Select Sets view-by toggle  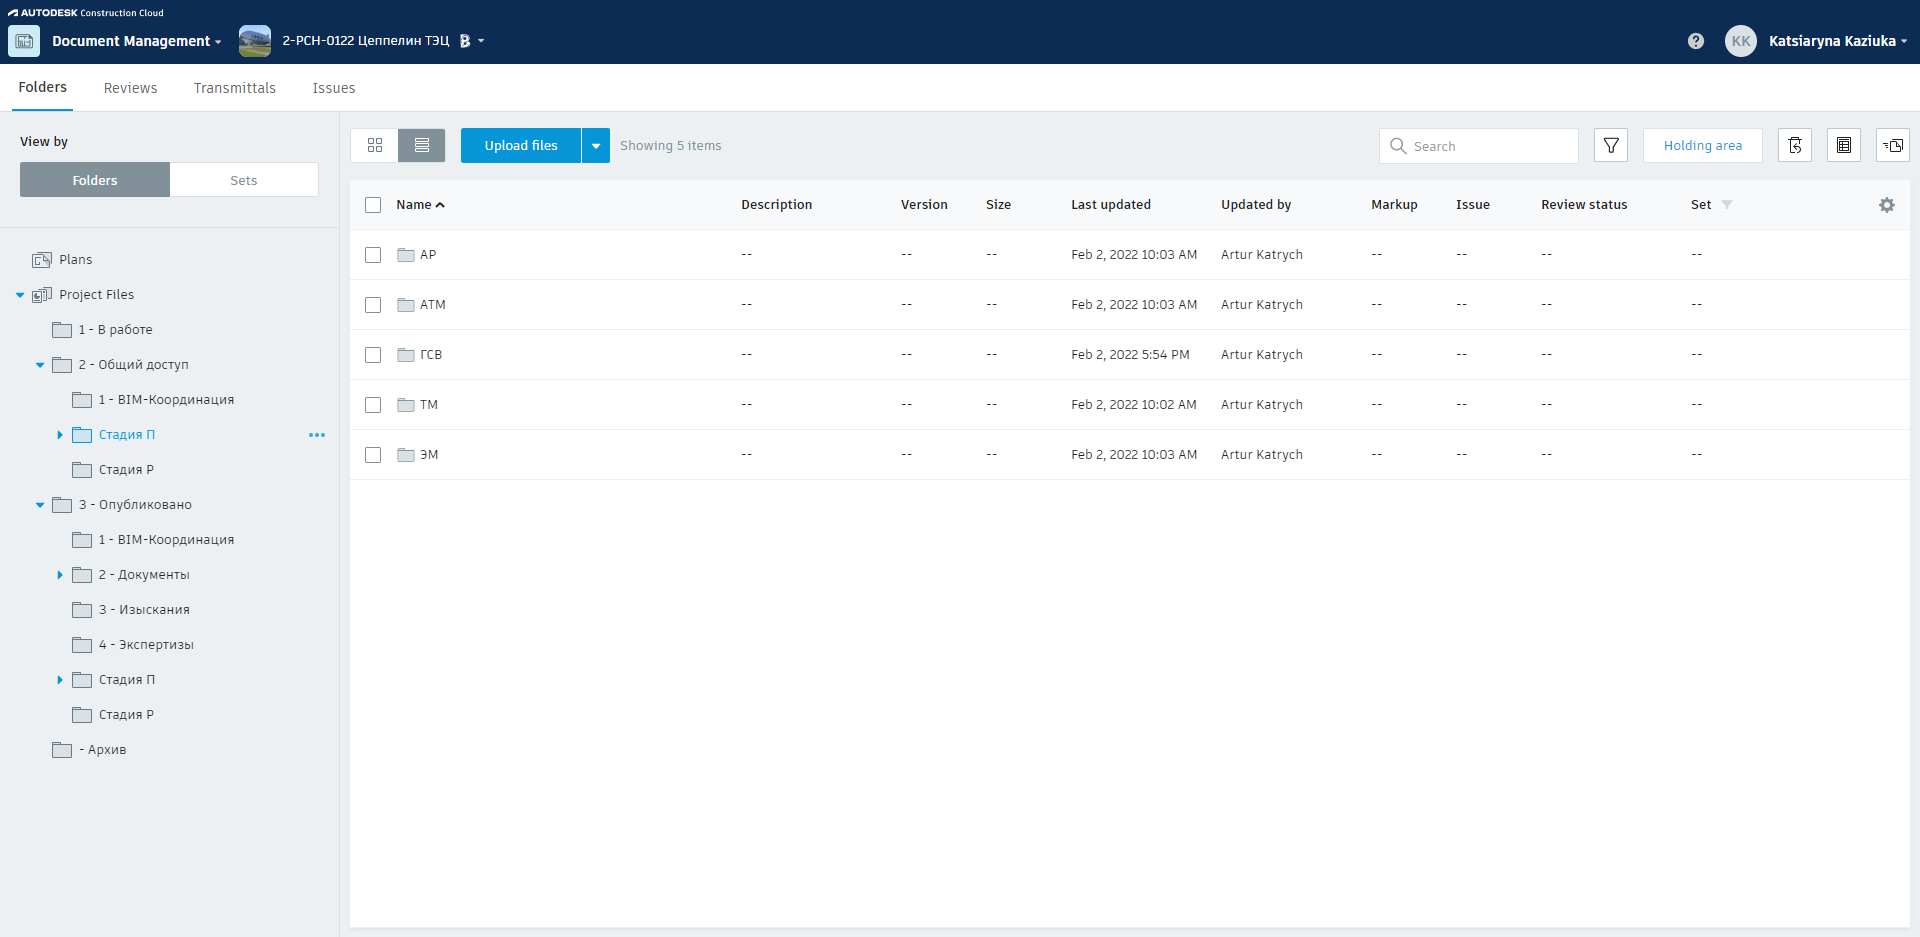coord(244,180)
